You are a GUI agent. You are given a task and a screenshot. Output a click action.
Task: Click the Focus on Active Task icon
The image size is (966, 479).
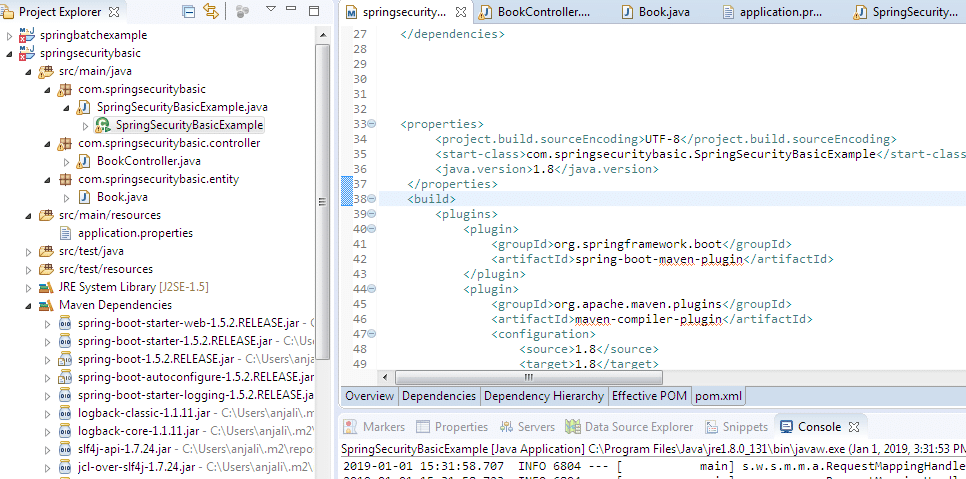click(x=242, y=12)
